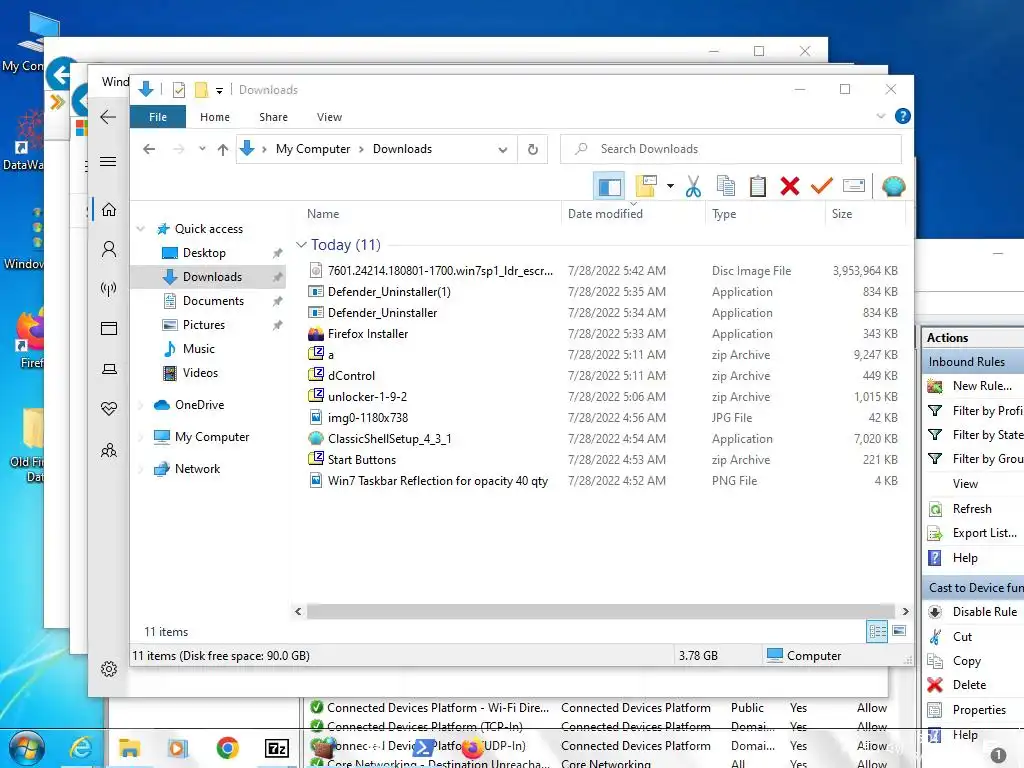Click the Paste clipboard toolbar icon
The height and width of the screenshot is (768, 1024).
[x=758, y=187]
